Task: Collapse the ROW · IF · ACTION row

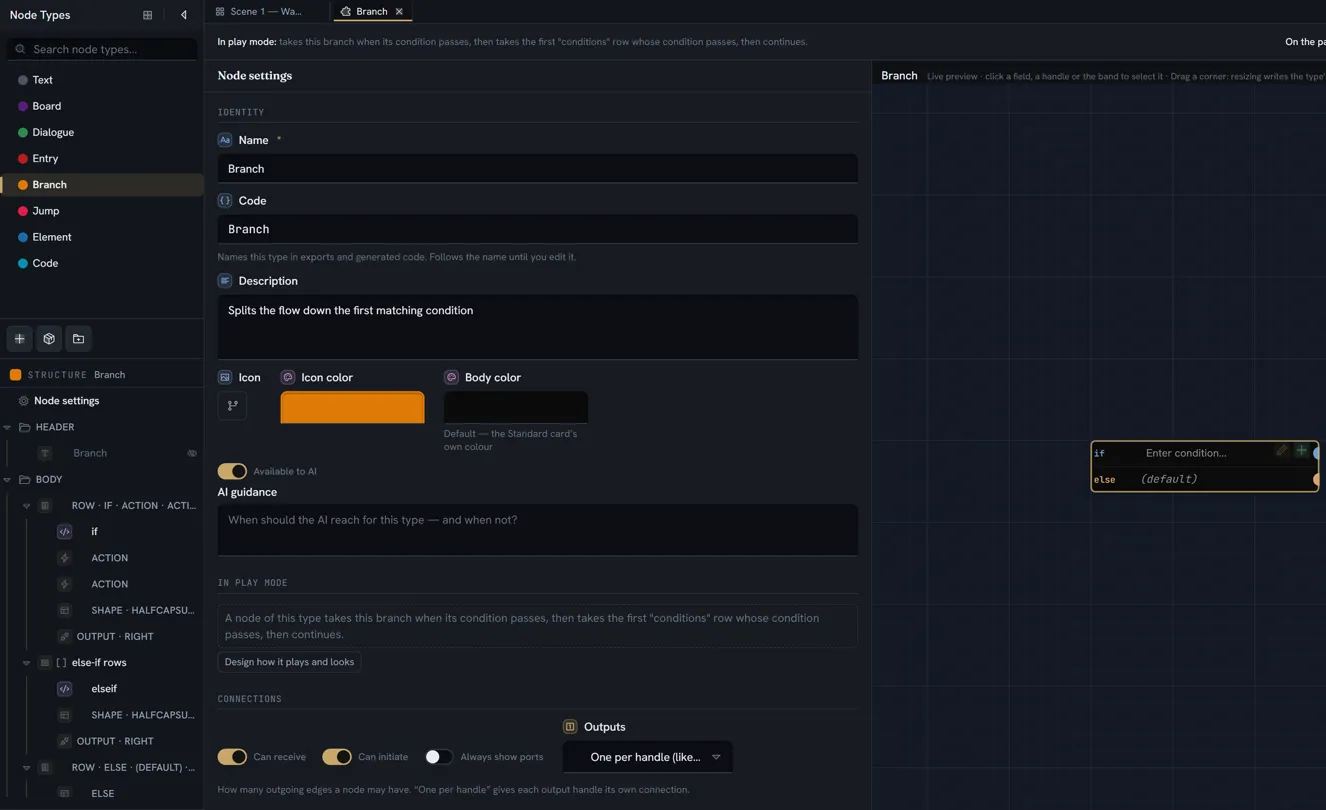Action: click(27, 506)
